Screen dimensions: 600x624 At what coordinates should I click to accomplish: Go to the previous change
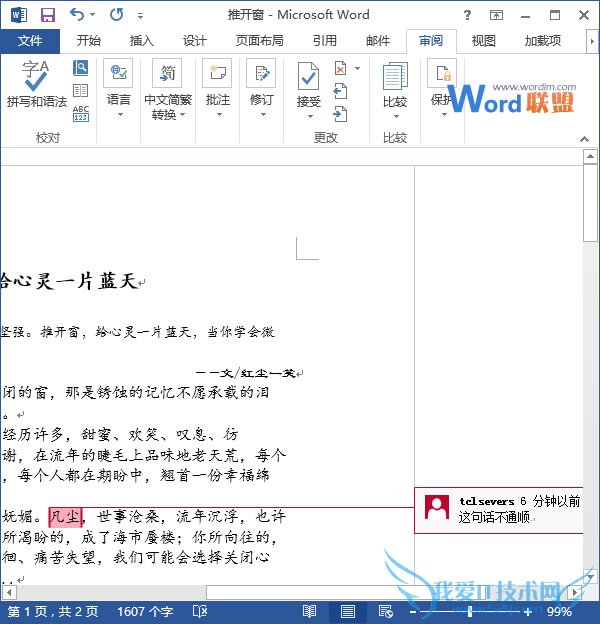pos(340,91)
